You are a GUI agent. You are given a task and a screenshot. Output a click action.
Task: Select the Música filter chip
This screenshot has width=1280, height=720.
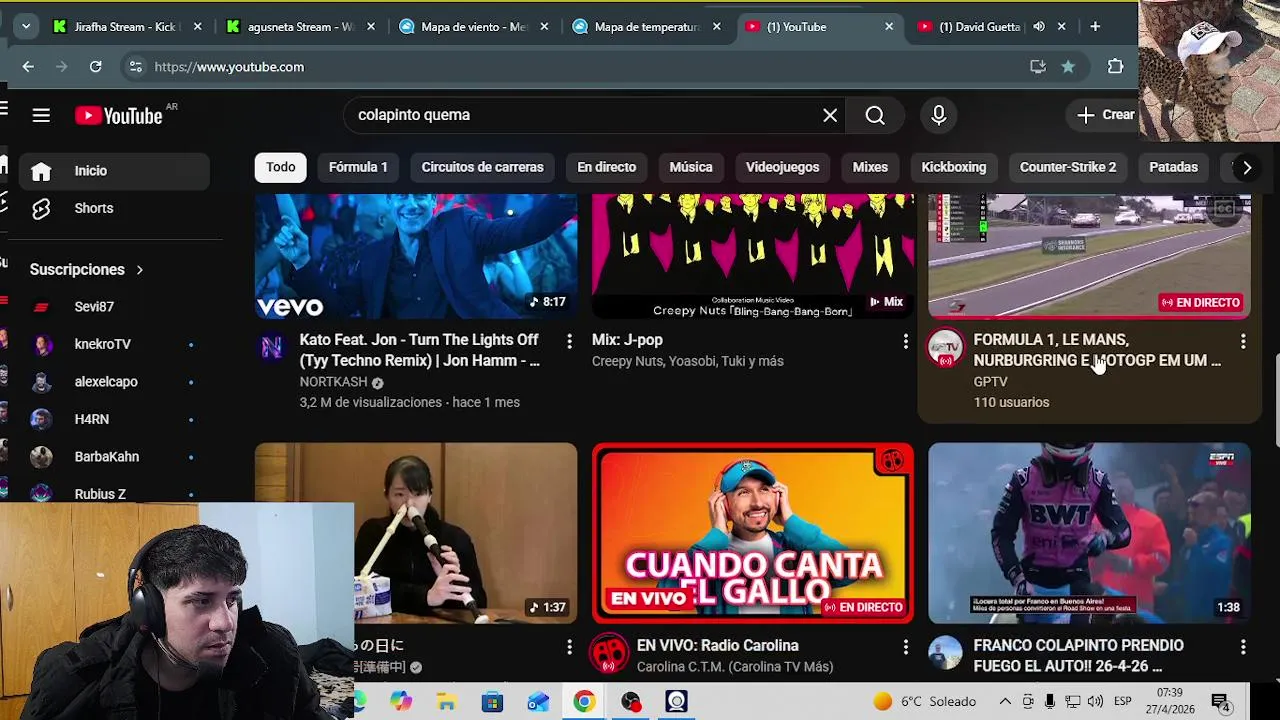click(x=691, y=167)
